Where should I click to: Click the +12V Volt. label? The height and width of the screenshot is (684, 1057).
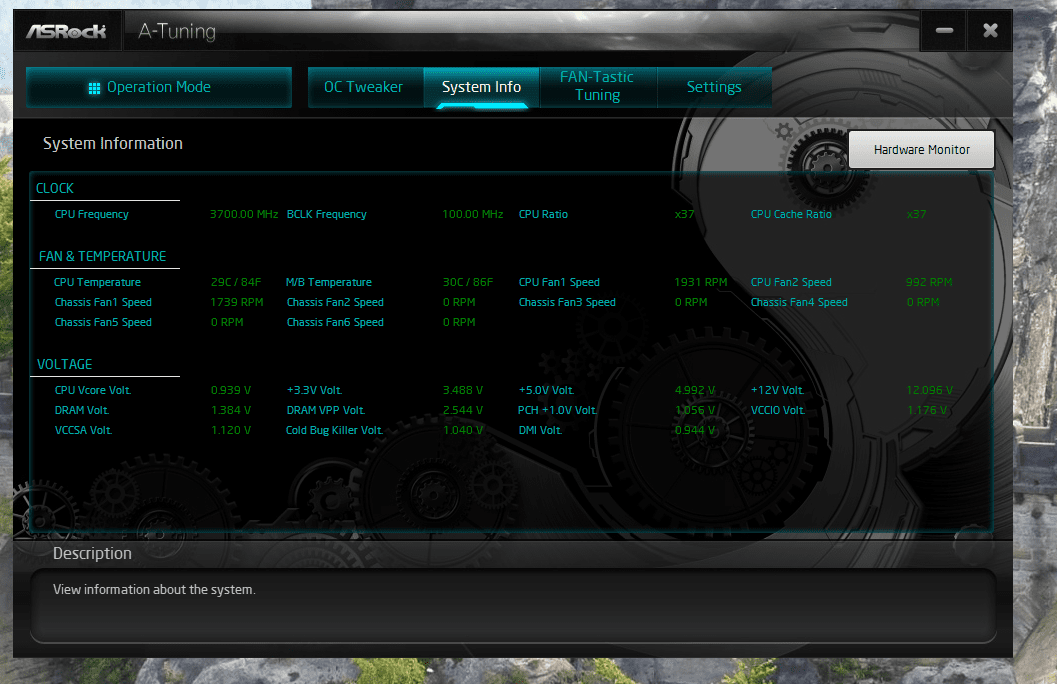(777, 391)
